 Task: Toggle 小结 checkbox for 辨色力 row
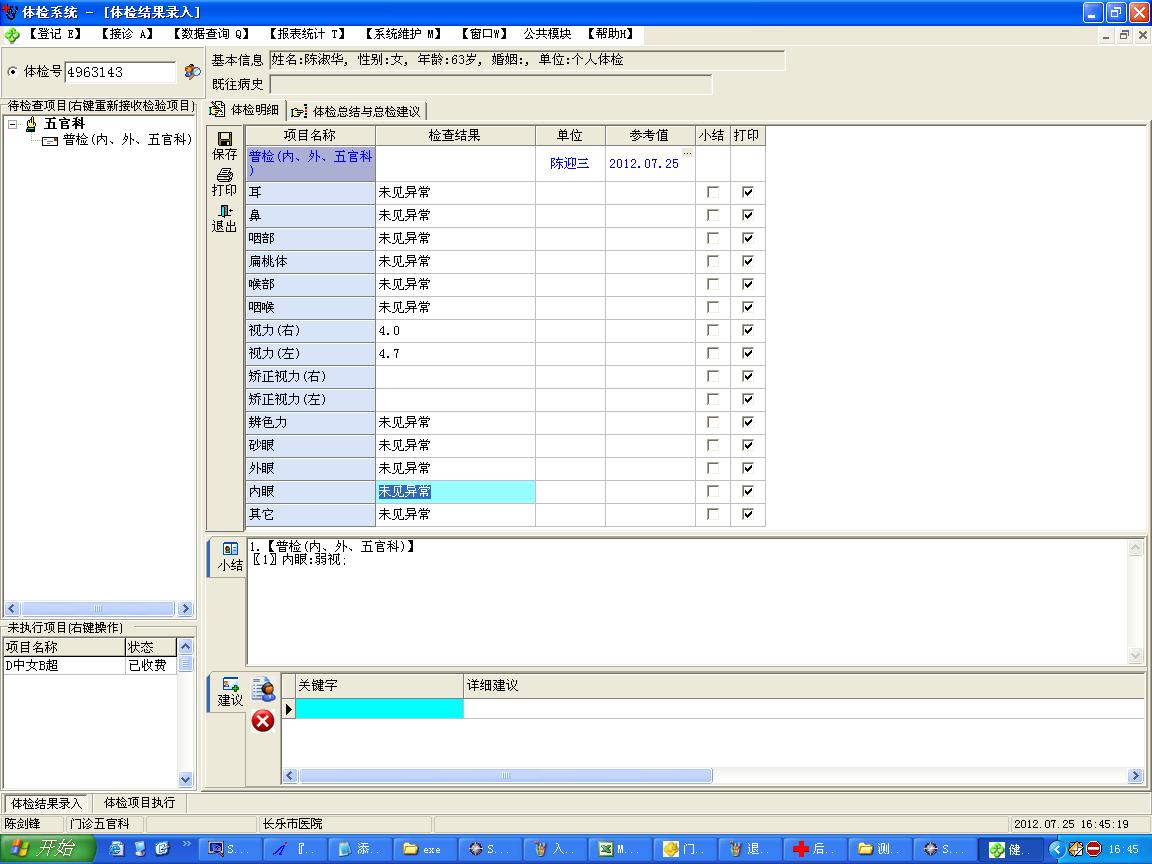pos(713,422)
